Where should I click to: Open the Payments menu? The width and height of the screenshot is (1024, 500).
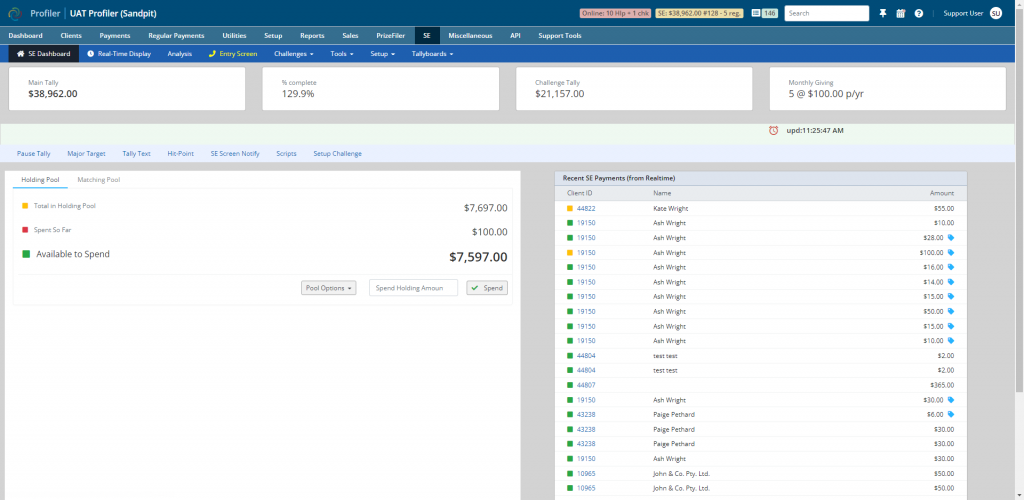[115, 35]
